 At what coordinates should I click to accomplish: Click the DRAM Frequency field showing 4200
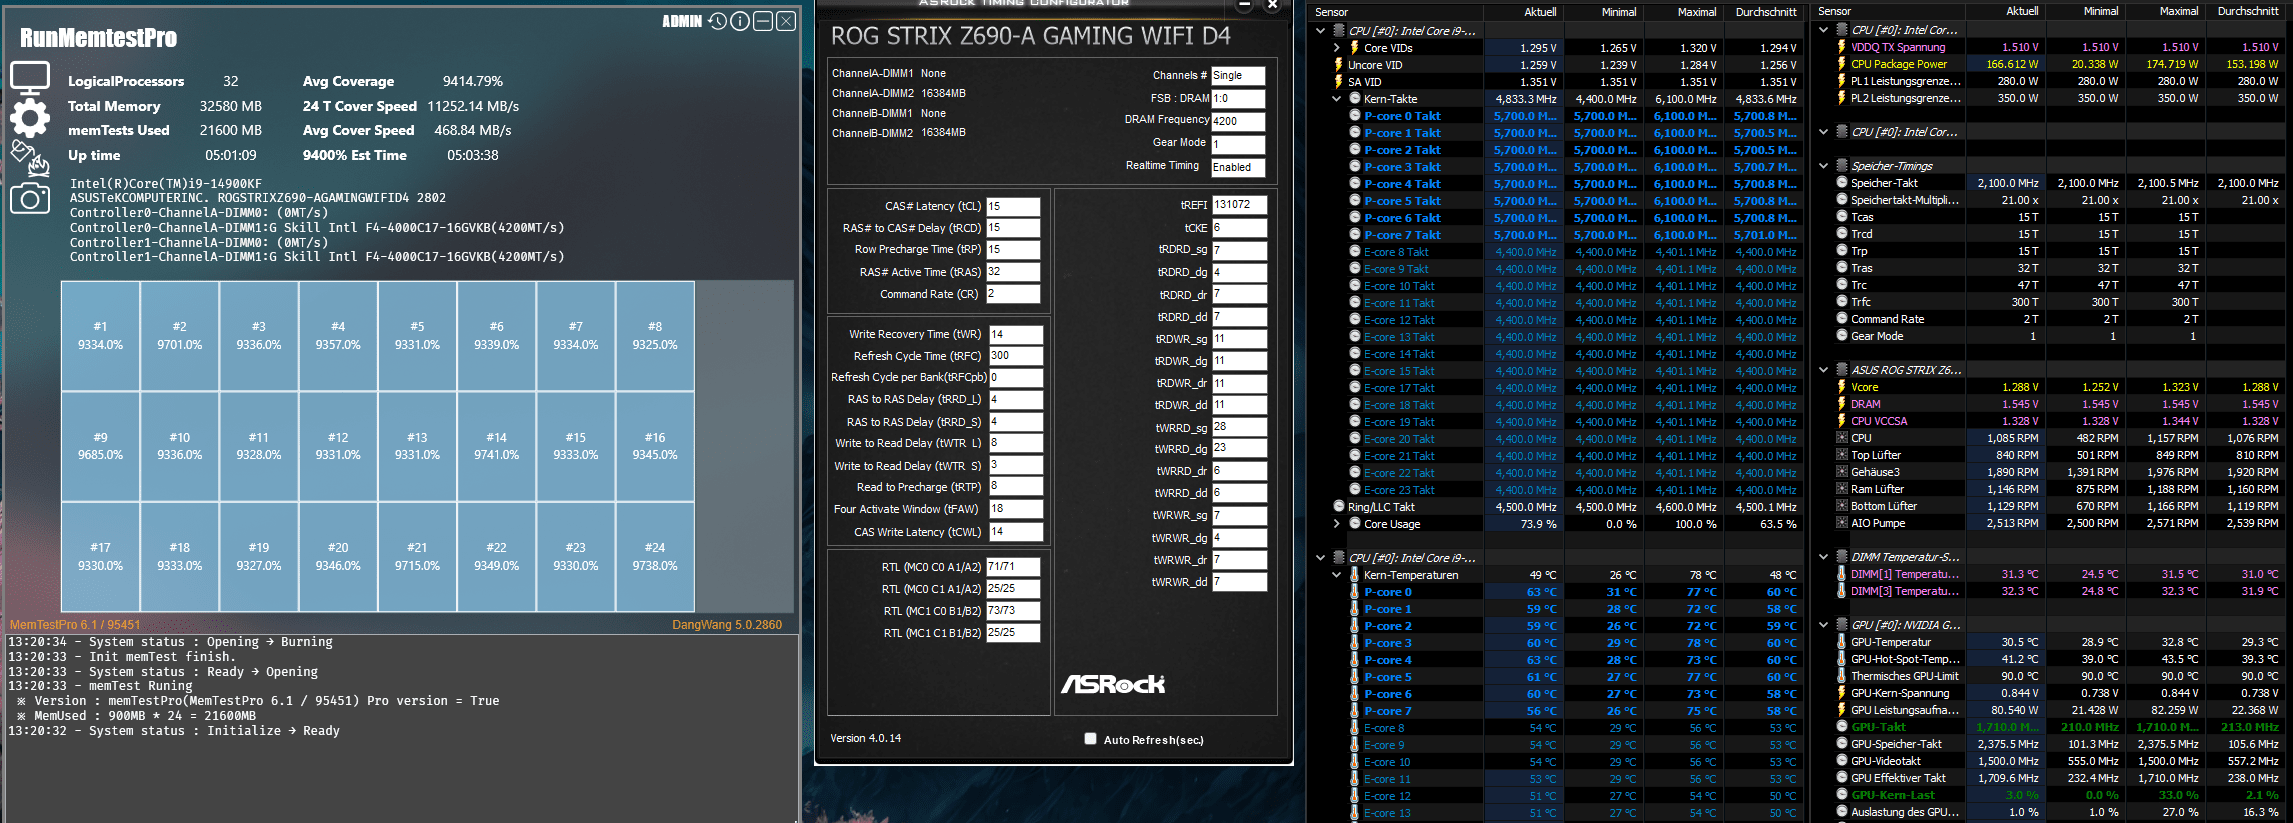pyautogui.click(x=1238, y=121)
